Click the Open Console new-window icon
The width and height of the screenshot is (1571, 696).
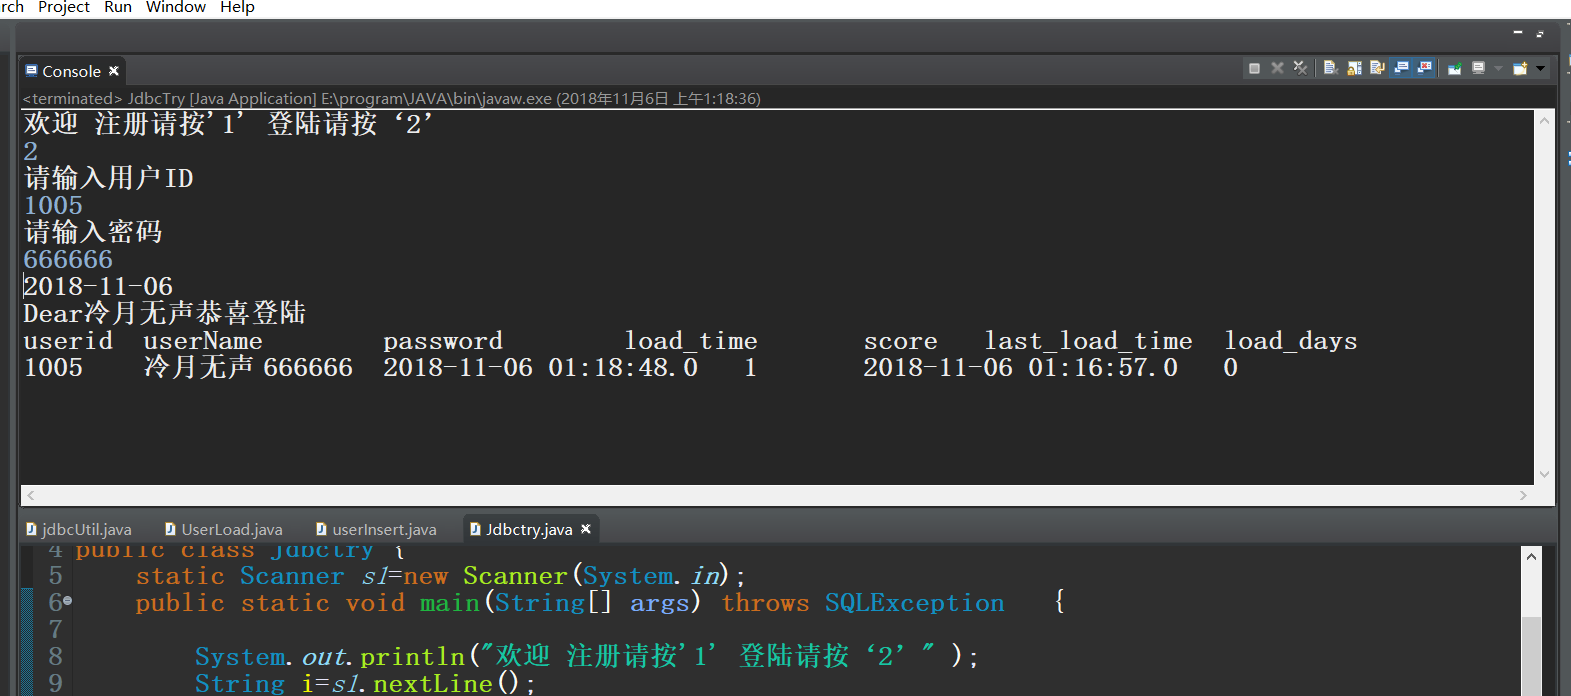click(x=1520, y=68)
